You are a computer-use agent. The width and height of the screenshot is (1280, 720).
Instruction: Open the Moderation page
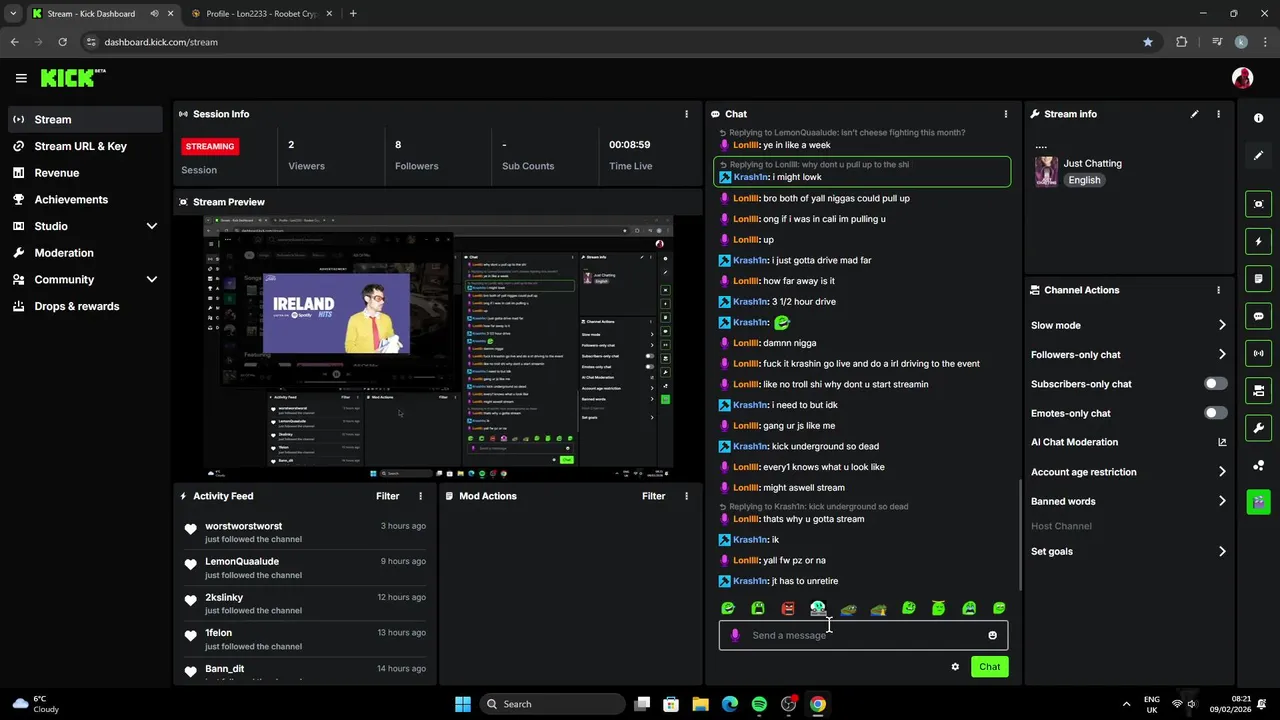coord(85,253)
